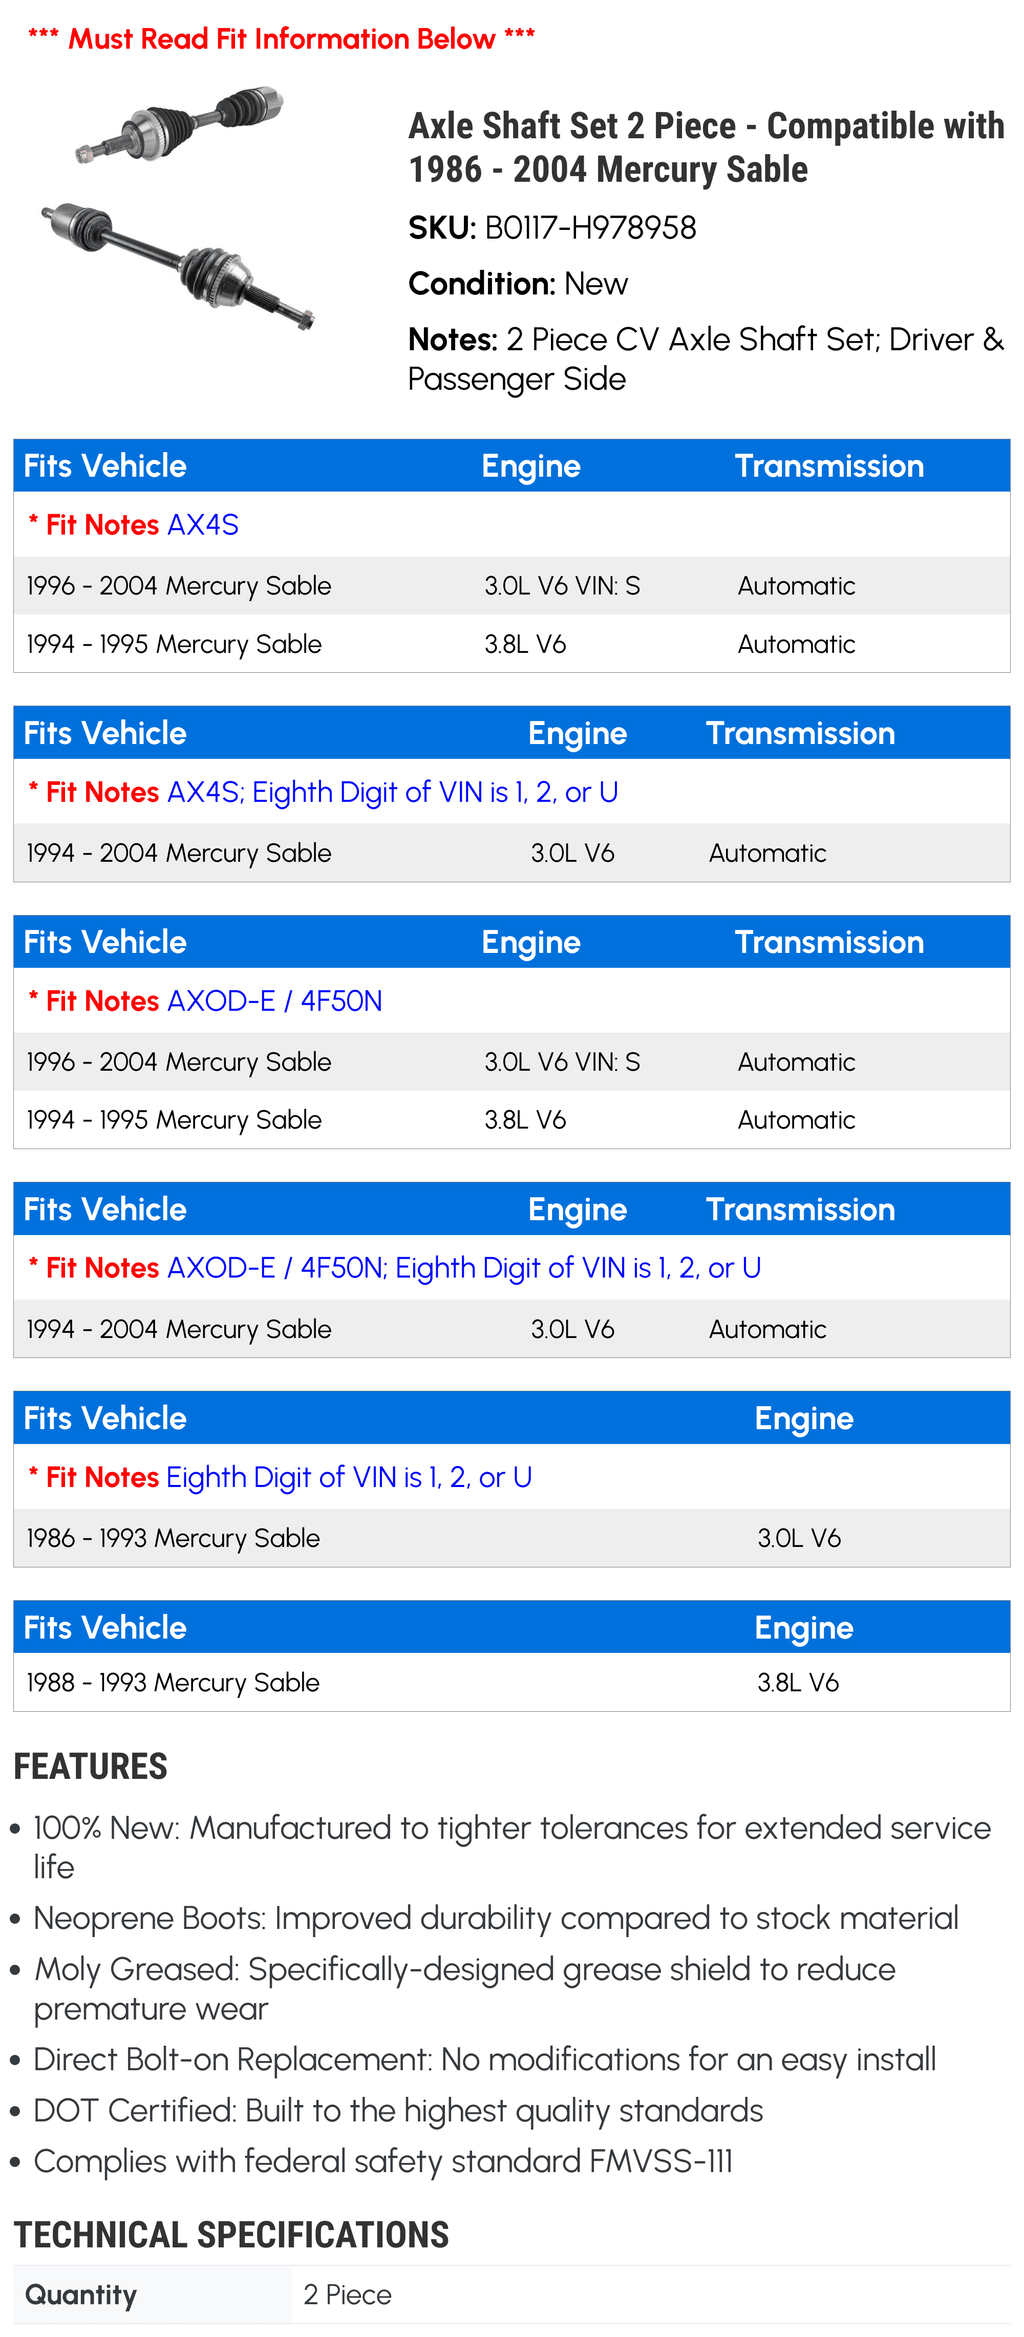Click the FEATURES section heading

[x=90, y=1767]
